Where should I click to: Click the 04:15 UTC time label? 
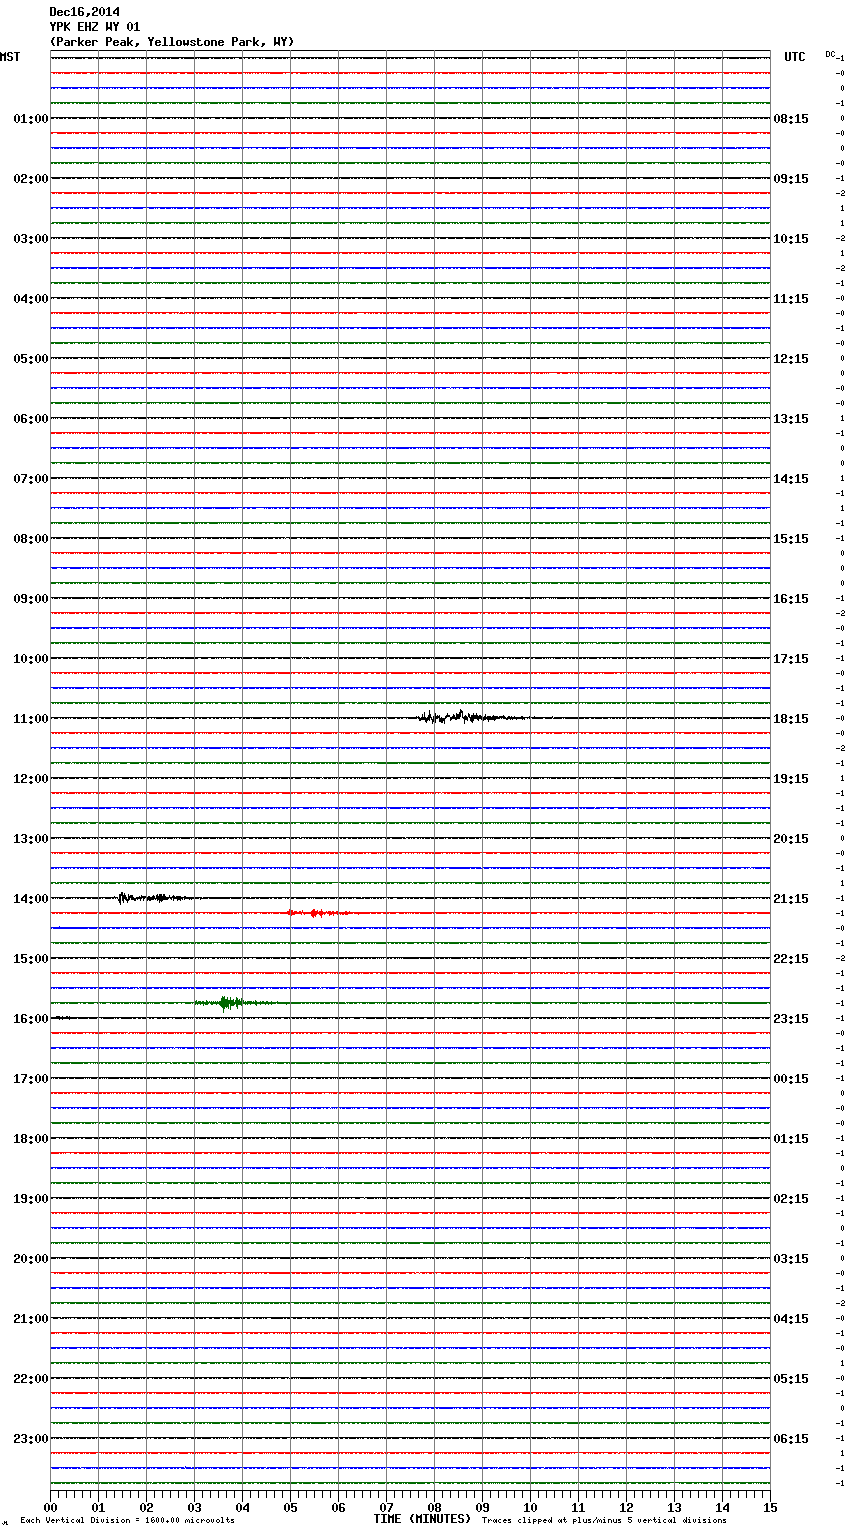tap(791, 1319)
